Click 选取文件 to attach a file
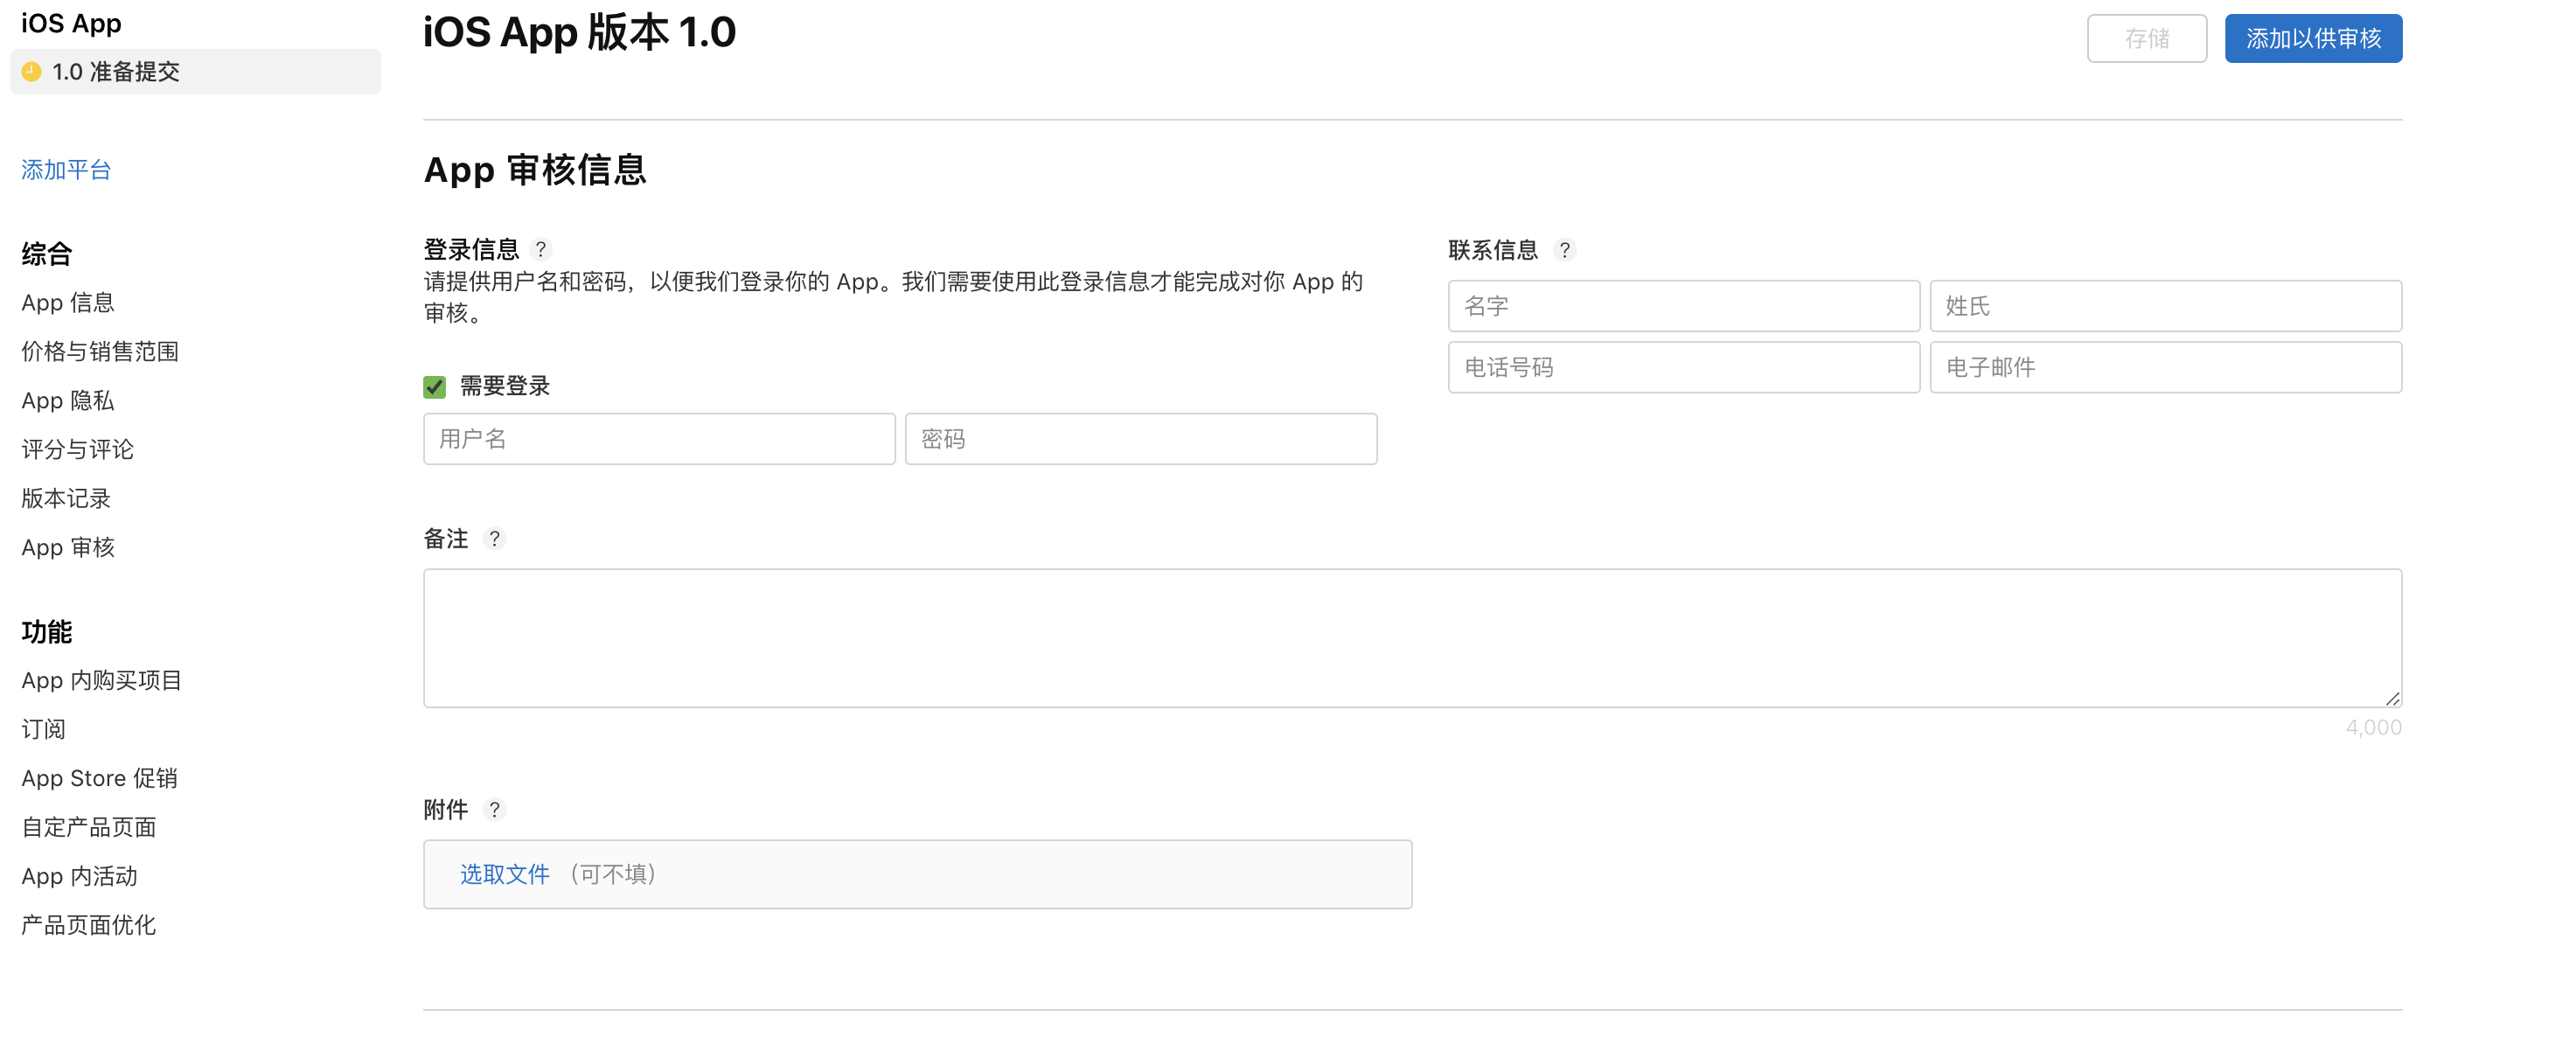Viewport: 2576px width, 1037px height. (x=504, y=874)
